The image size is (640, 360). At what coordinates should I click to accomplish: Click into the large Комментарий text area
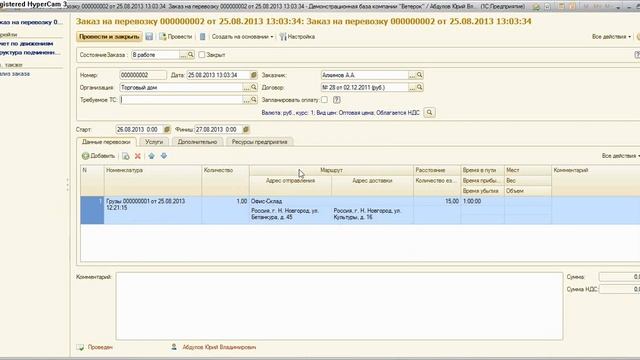tap(339, 306)
